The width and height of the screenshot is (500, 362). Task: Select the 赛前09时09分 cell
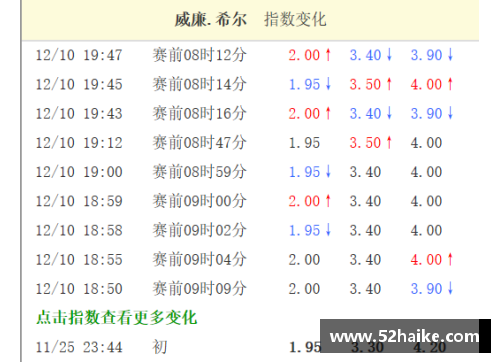pyautogui.click(x=200, y=289)
